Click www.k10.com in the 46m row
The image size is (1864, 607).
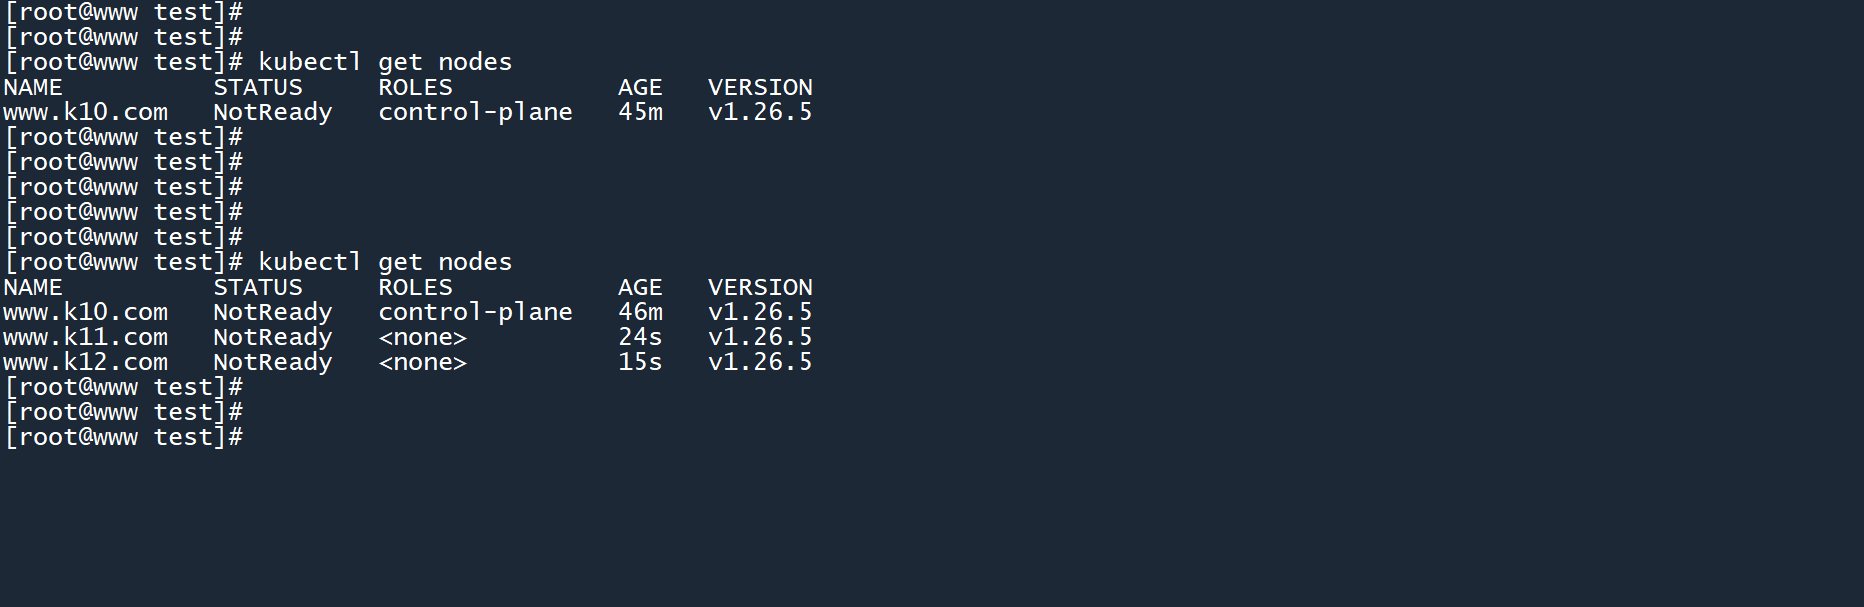coord(85,313)
